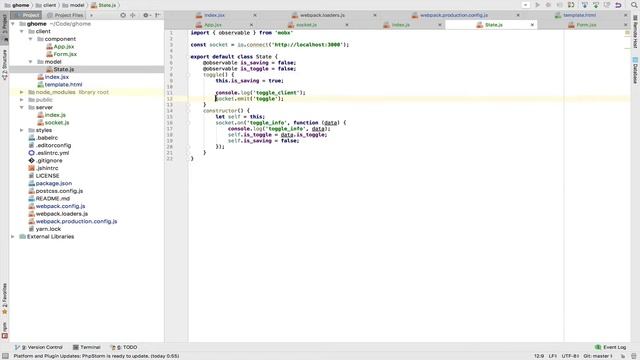Image resolution: width=640 pixels, height=360 pixels.
Task: Click the VCS commit changes icon
Action: pos(596,5)
